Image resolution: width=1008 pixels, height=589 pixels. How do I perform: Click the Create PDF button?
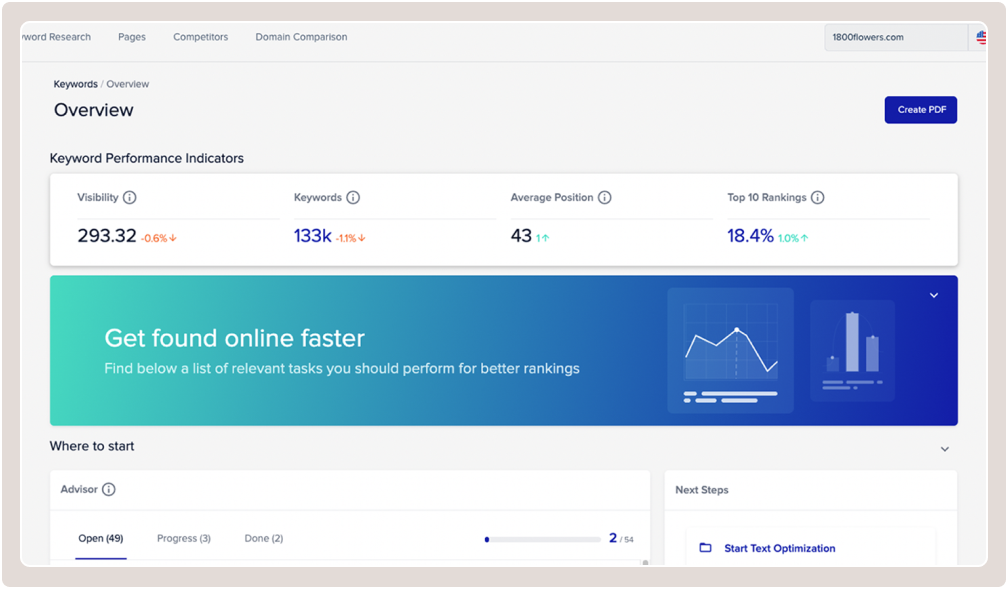point(920,110)
